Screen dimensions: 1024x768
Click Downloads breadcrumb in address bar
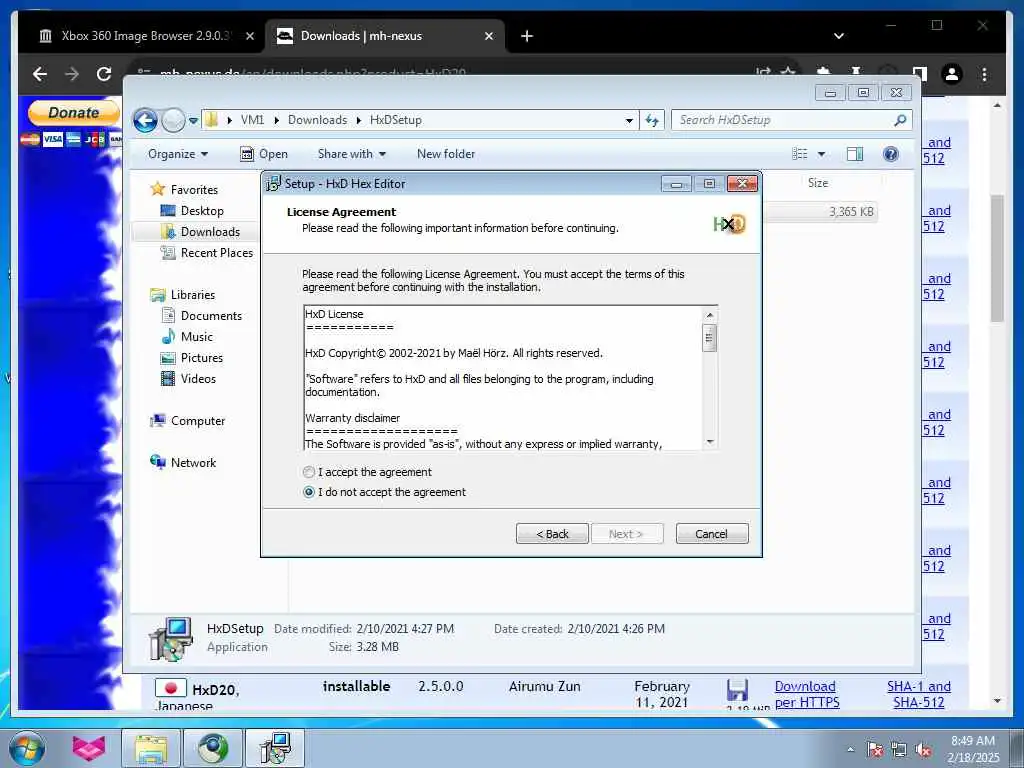pyautogui.click(x=317, y=120)
